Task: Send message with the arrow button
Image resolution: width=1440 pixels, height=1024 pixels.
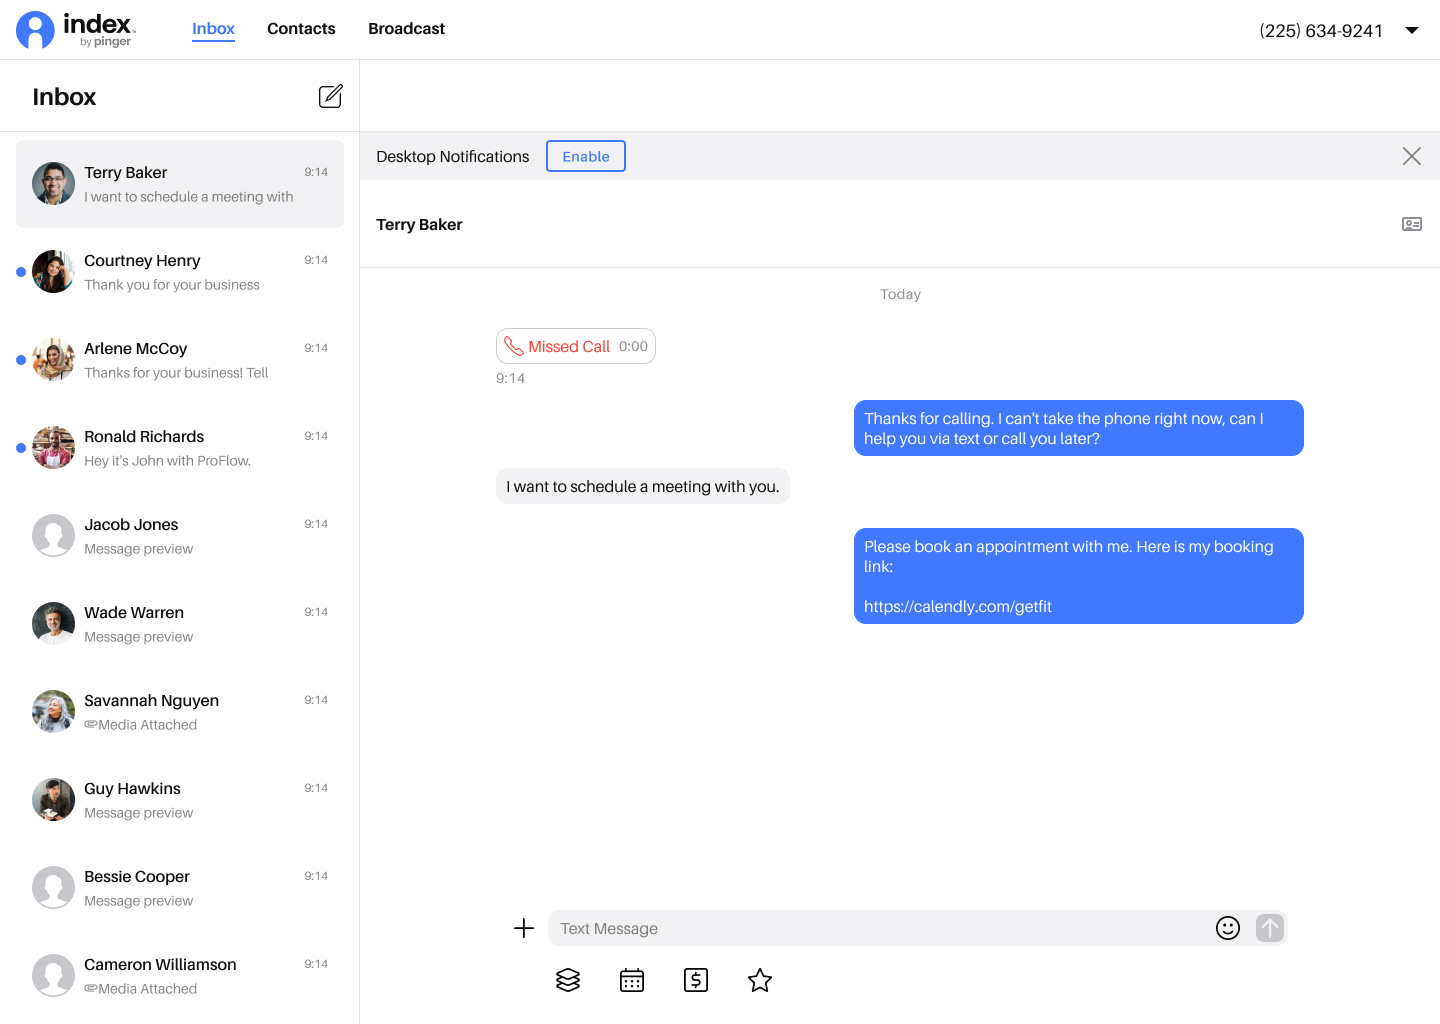Action: coord(1270,928)
